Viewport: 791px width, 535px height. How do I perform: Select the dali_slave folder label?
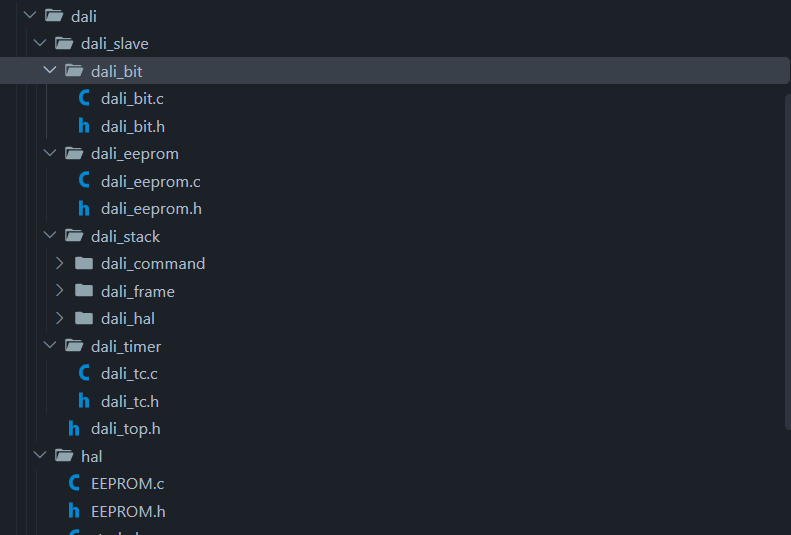pyautogui.click(x=115, y=43)
